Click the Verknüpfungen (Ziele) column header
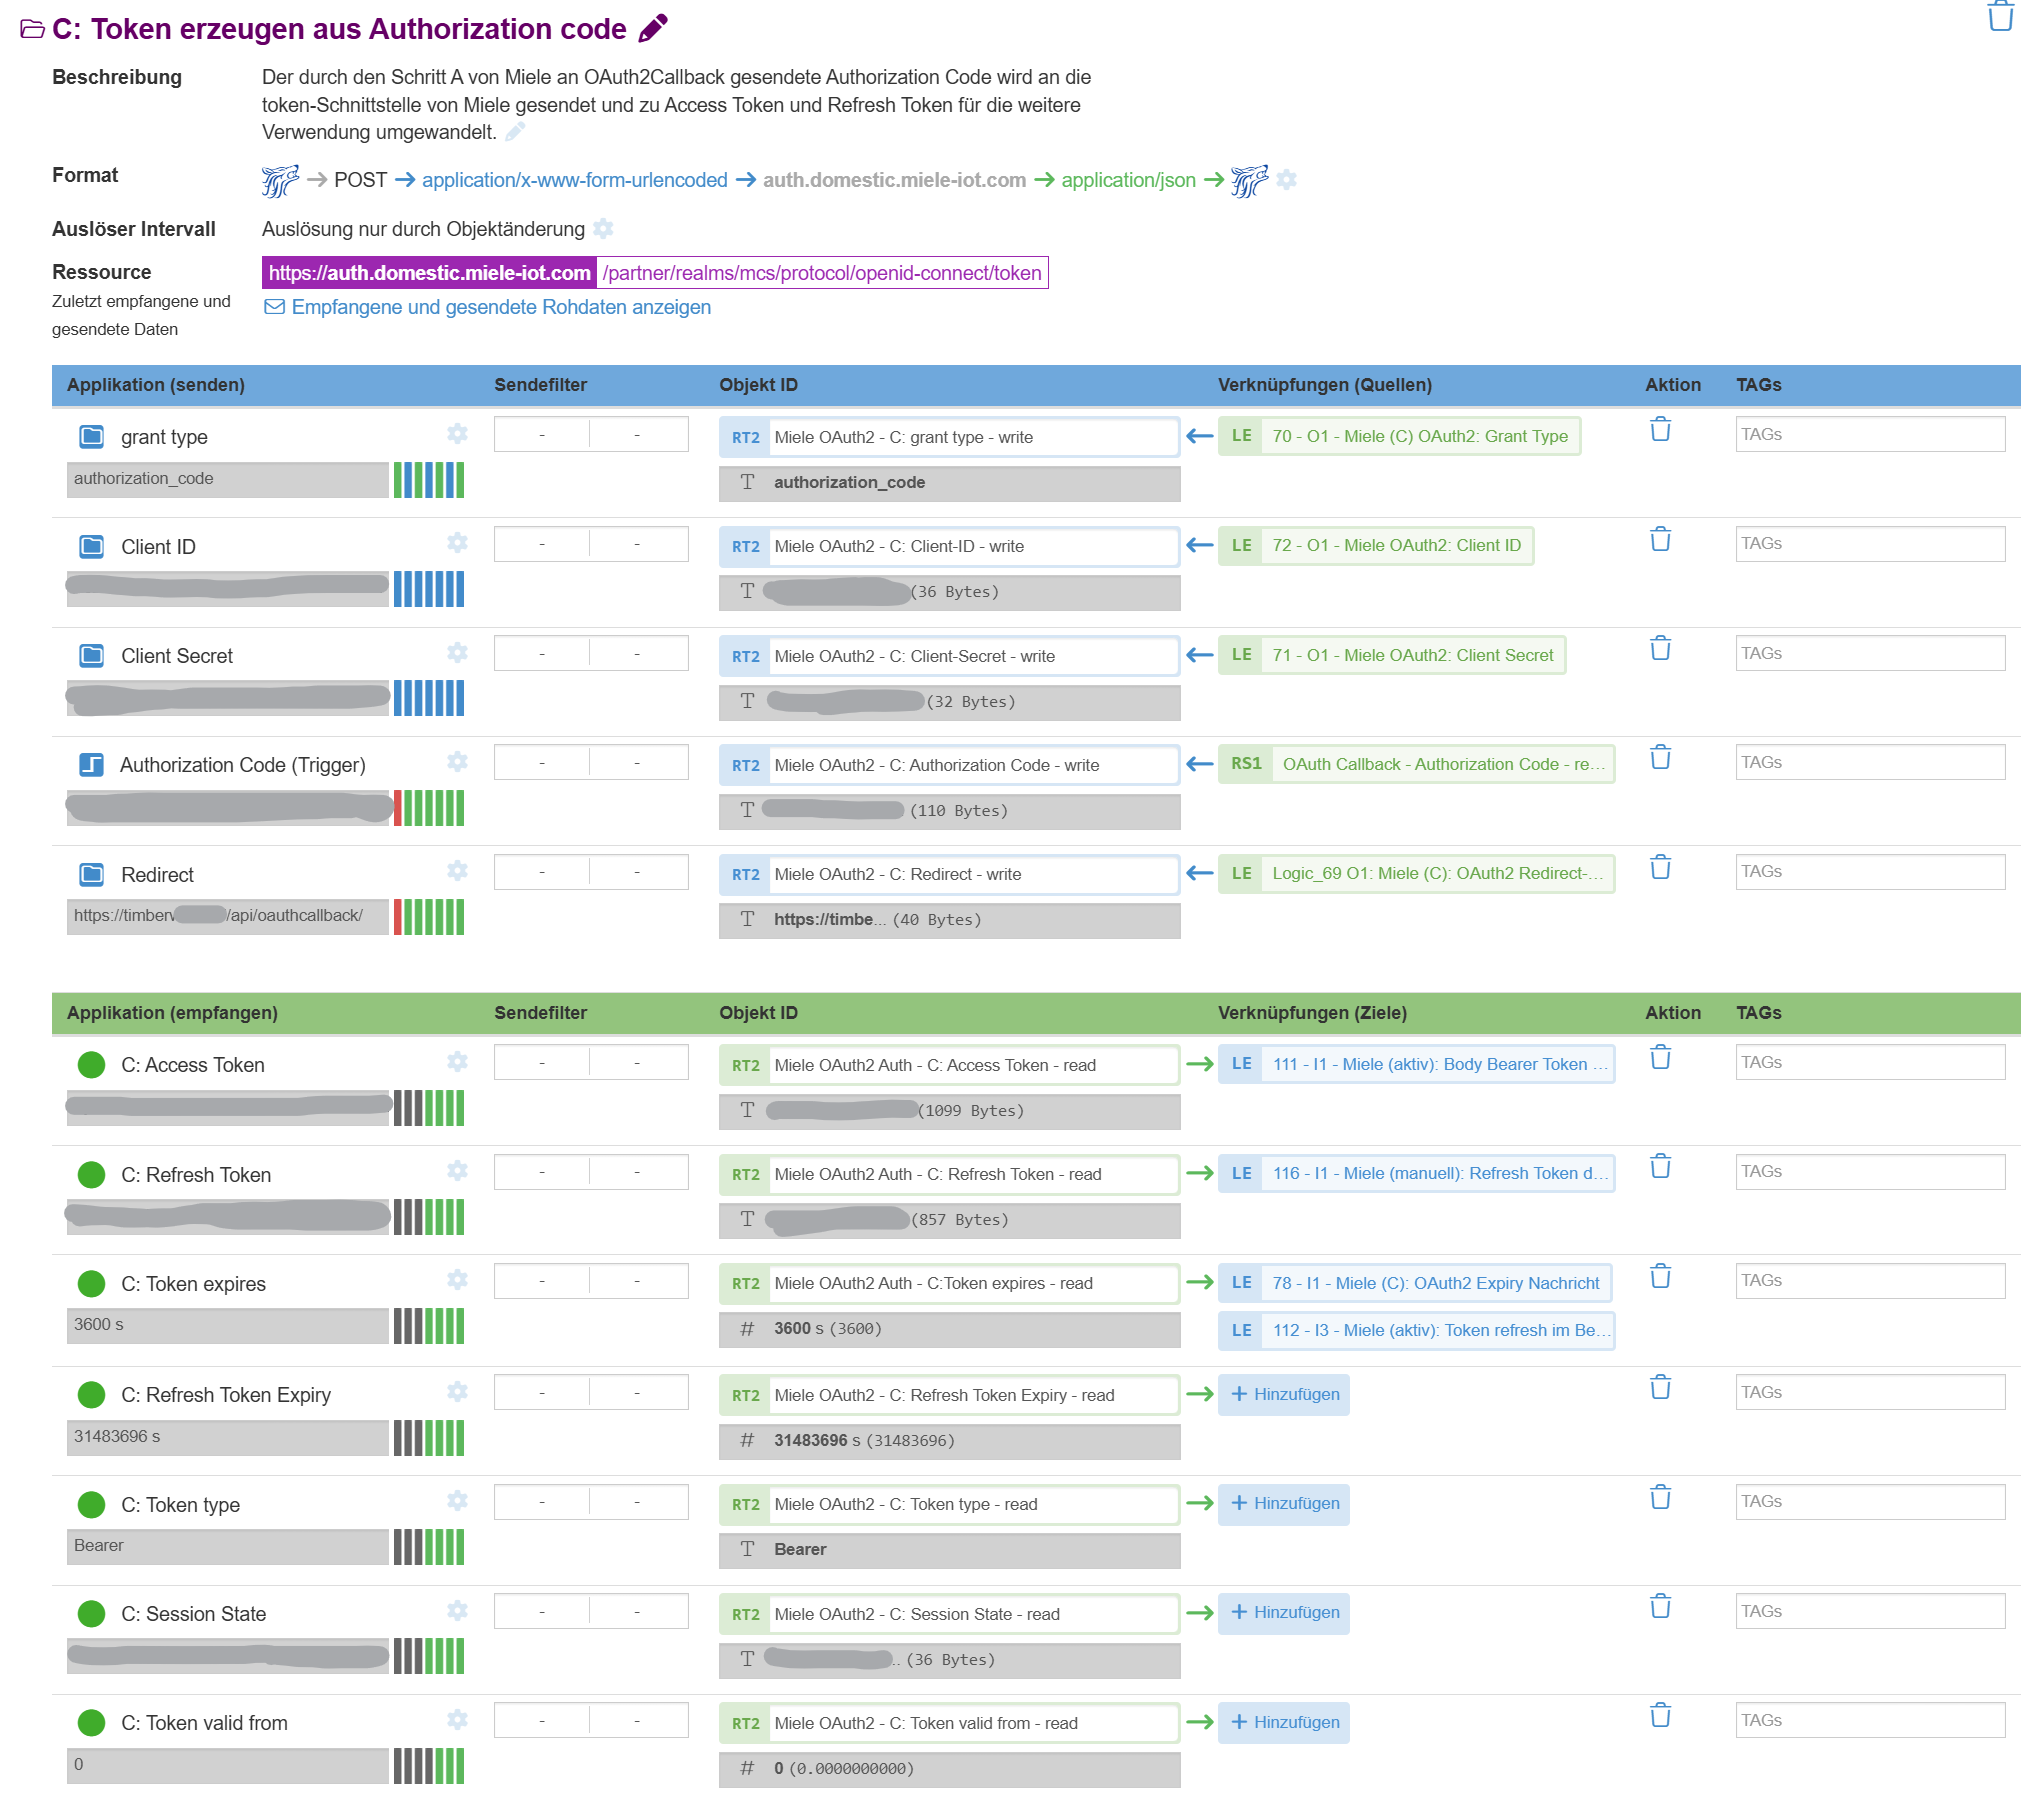This screenshot has width=2029, height=1798. 1311,1013
